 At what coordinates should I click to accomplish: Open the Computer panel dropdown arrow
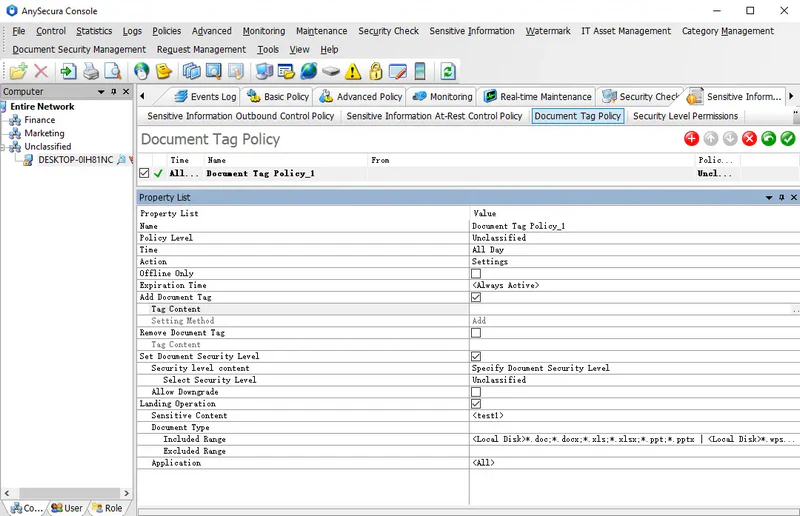(101, 92)
